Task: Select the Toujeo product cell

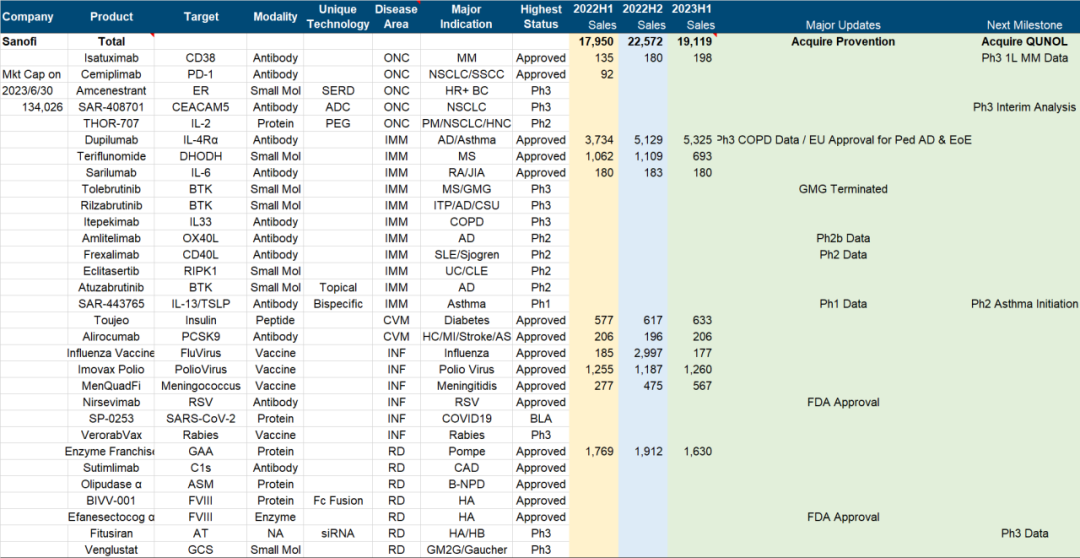Action: pyautogui.click(x=111, y=320)
